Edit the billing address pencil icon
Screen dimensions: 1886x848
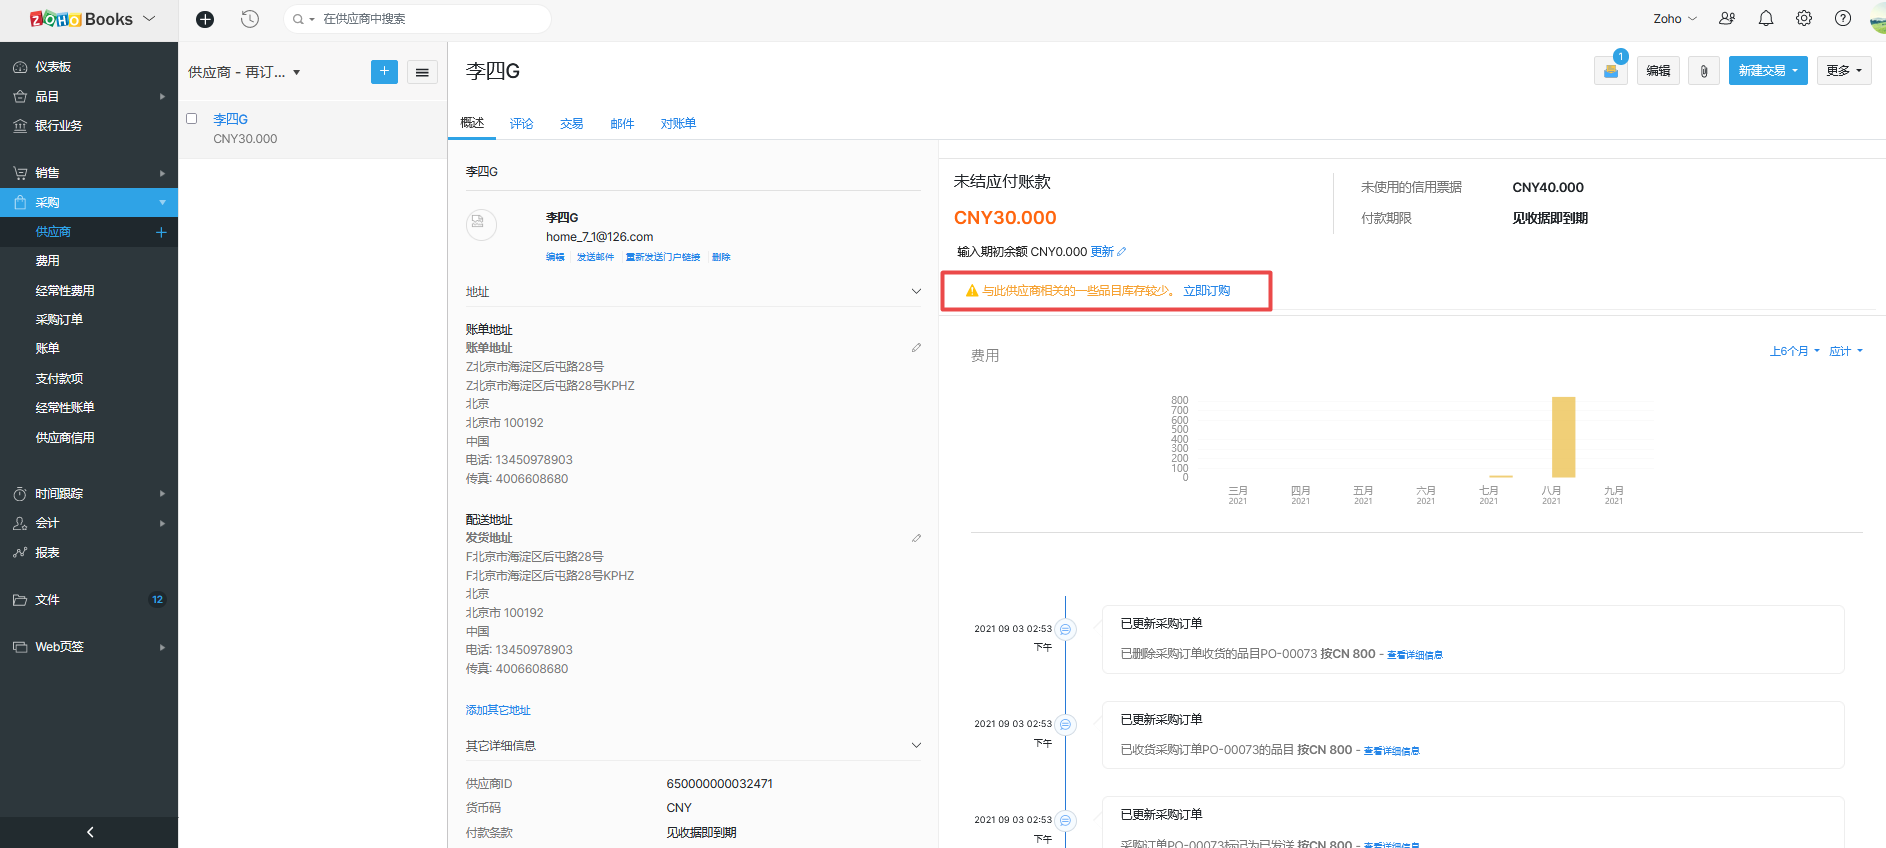pos(916,348)
